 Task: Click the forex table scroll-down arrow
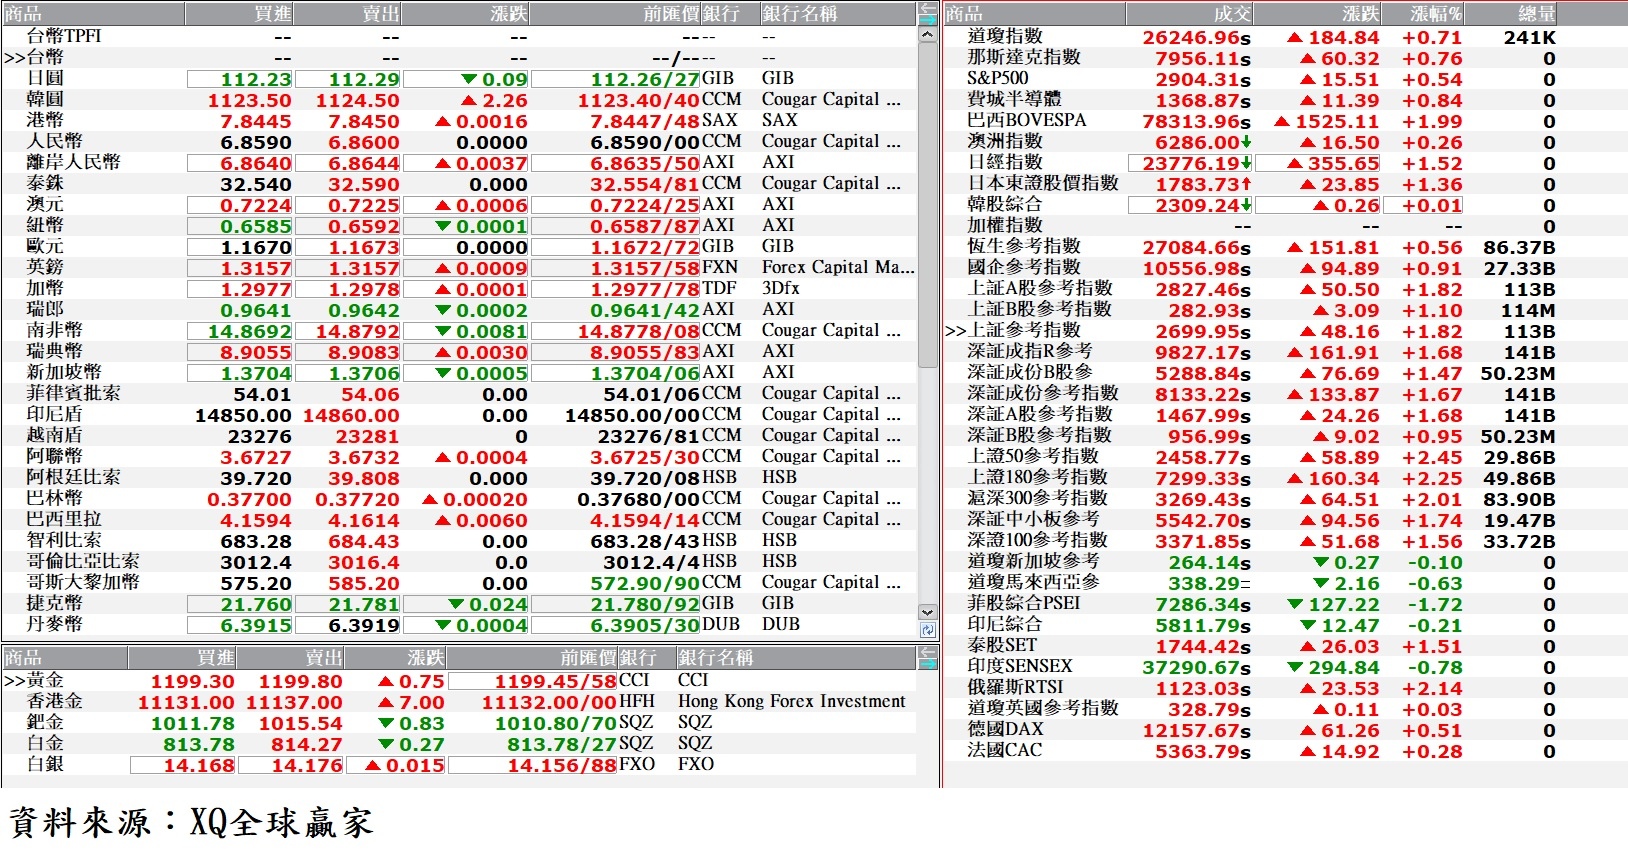click(927, 612)
